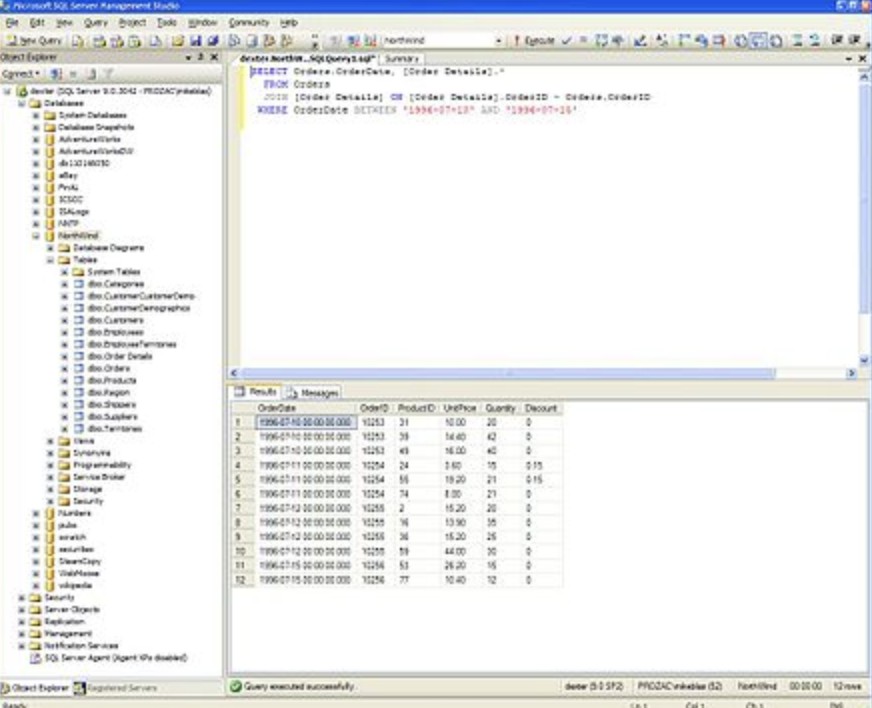The width and height of the screenshot is (872, 708).
Task: Click Analyze Query in Tuning Advisor icon
Action: (x=617, y=40)
